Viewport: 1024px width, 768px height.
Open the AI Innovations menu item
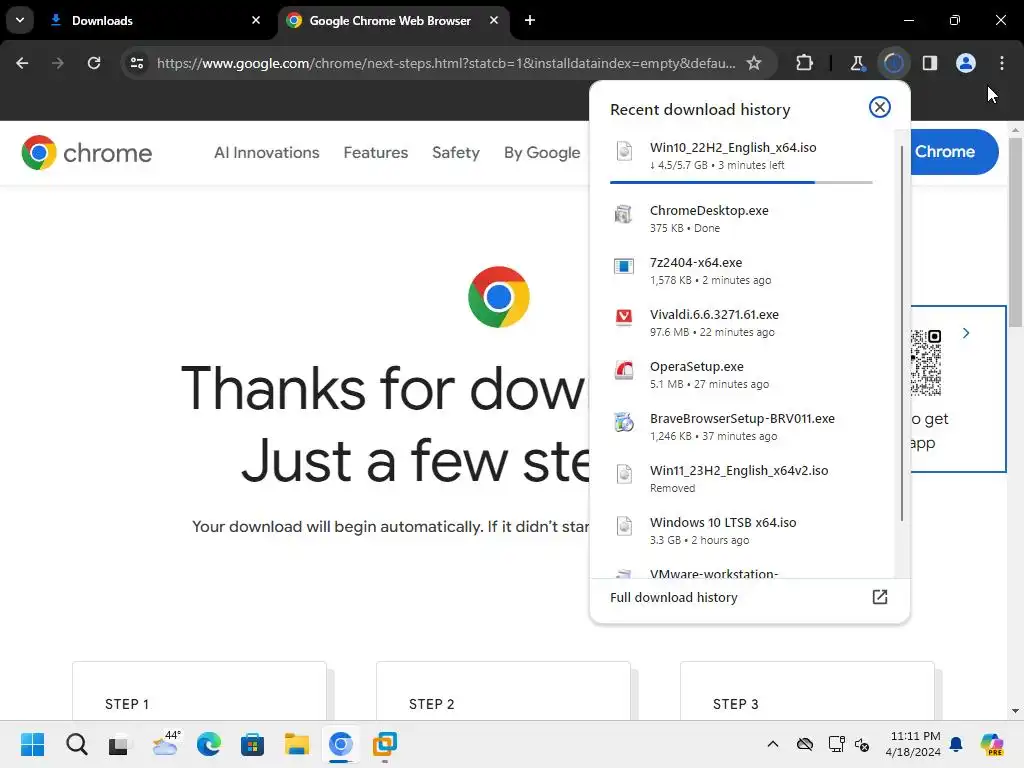click(266, 153)
